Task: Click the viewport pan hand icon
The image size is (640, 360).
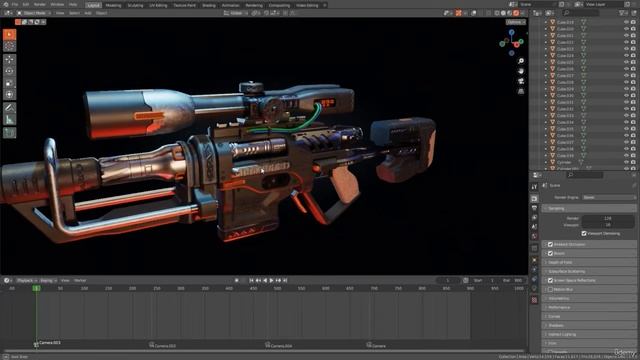Action: coord(521,71)
